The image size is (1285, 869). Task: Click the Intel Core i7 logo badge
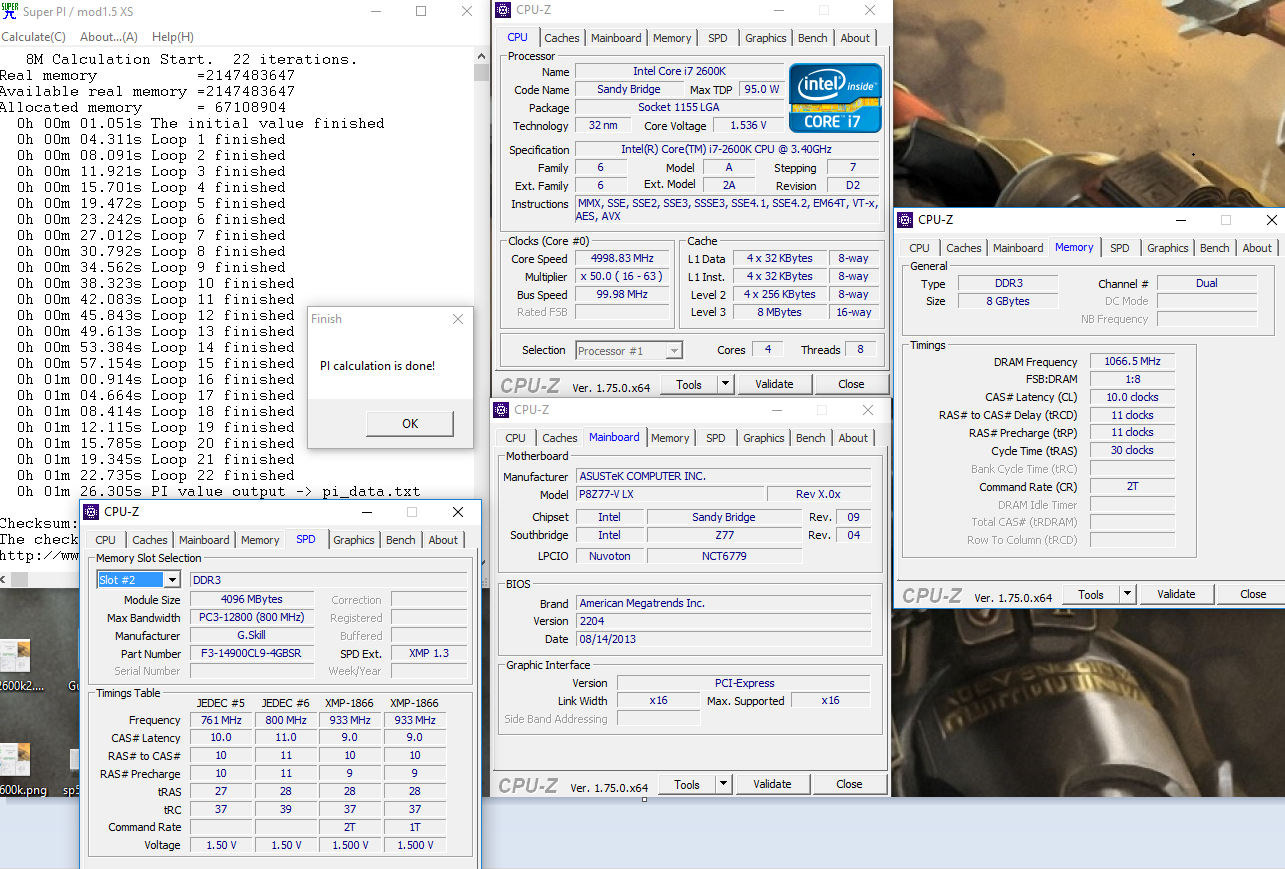[x=835, y=98]
